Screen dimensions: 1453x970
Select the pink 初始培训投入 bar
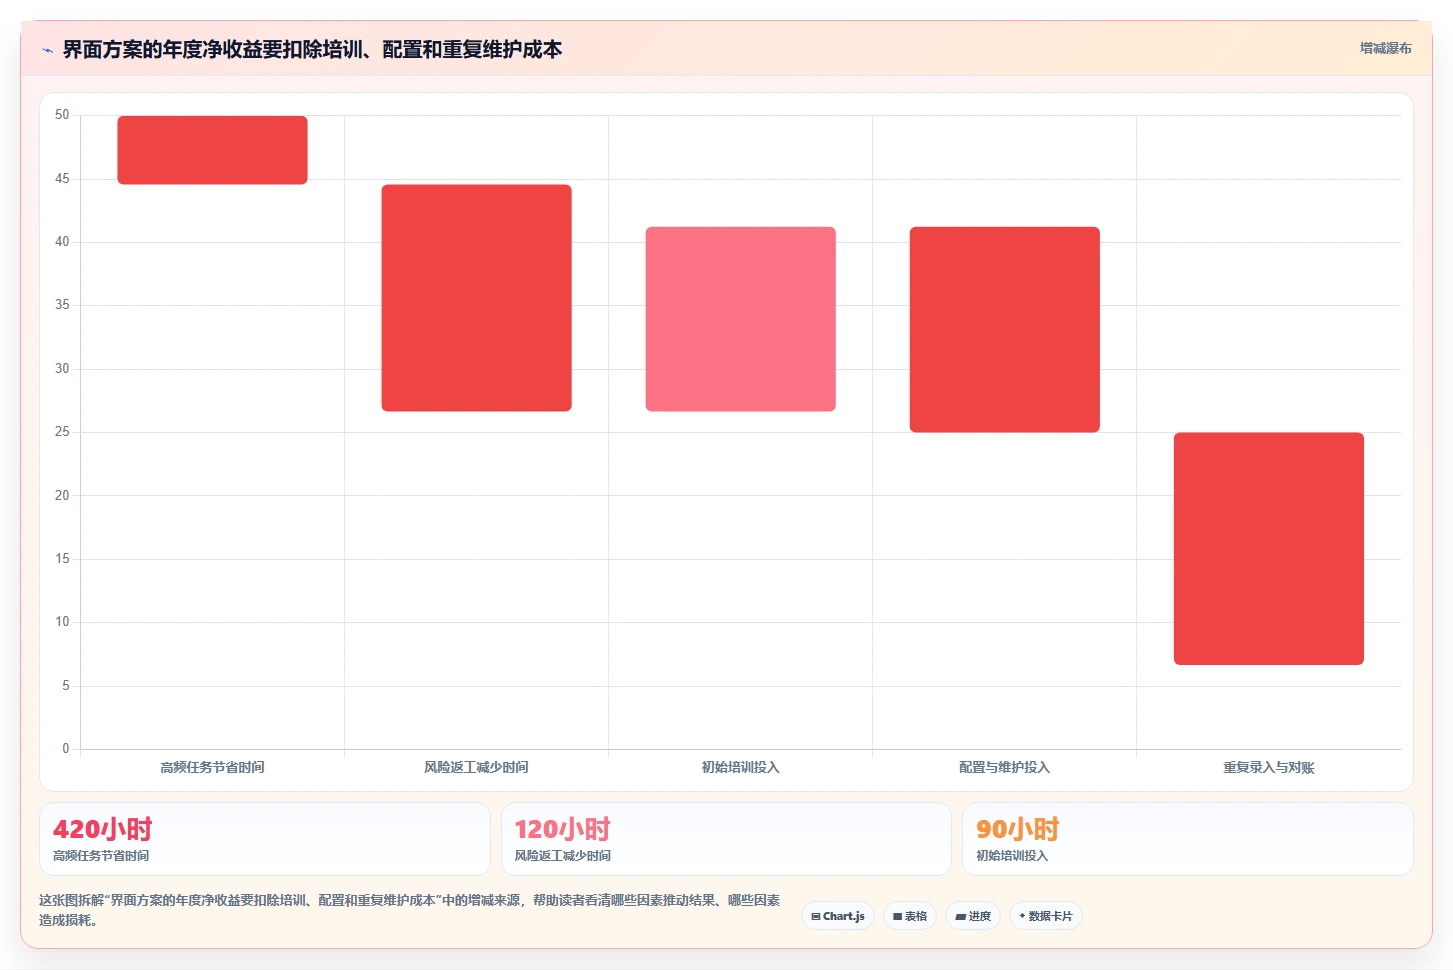[x=740, y=319]
